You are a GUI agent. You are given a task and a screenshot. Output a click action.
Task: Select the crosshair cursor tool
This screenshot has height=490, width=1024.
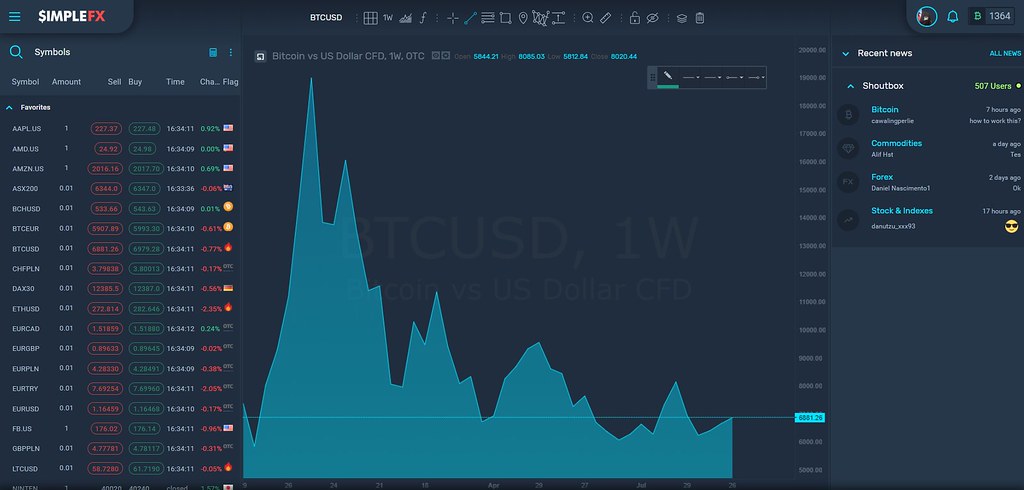point(453,18)
